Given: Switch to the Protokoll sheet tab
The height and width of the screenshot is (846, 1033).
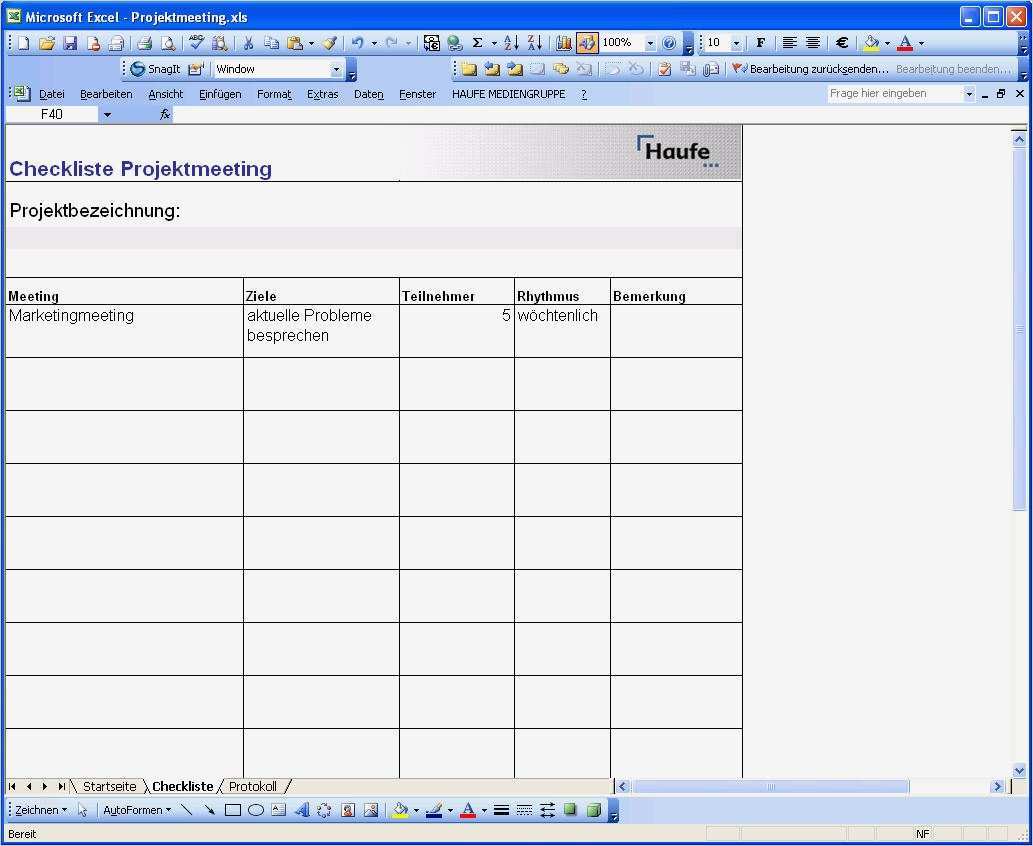Looking at the screenshot, I should click(x=252, y=786).
